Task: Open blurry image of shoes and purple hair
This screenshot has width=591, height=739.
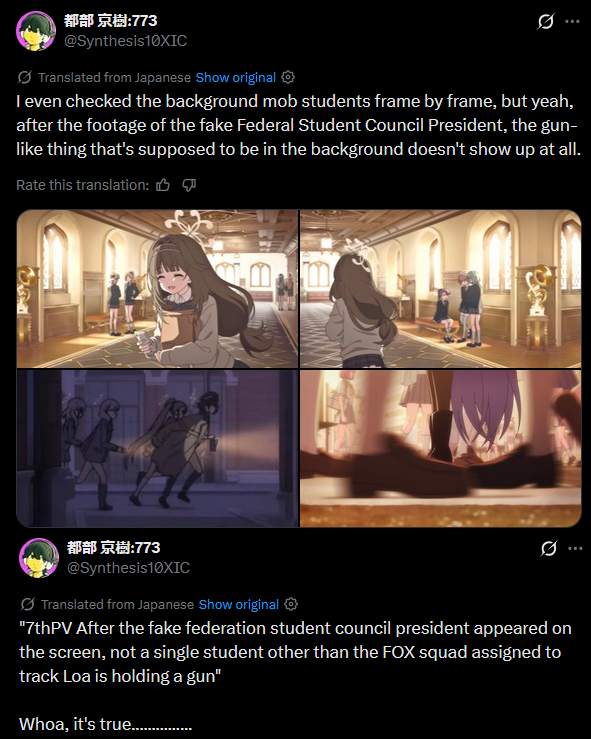Action: pos(441,448)
